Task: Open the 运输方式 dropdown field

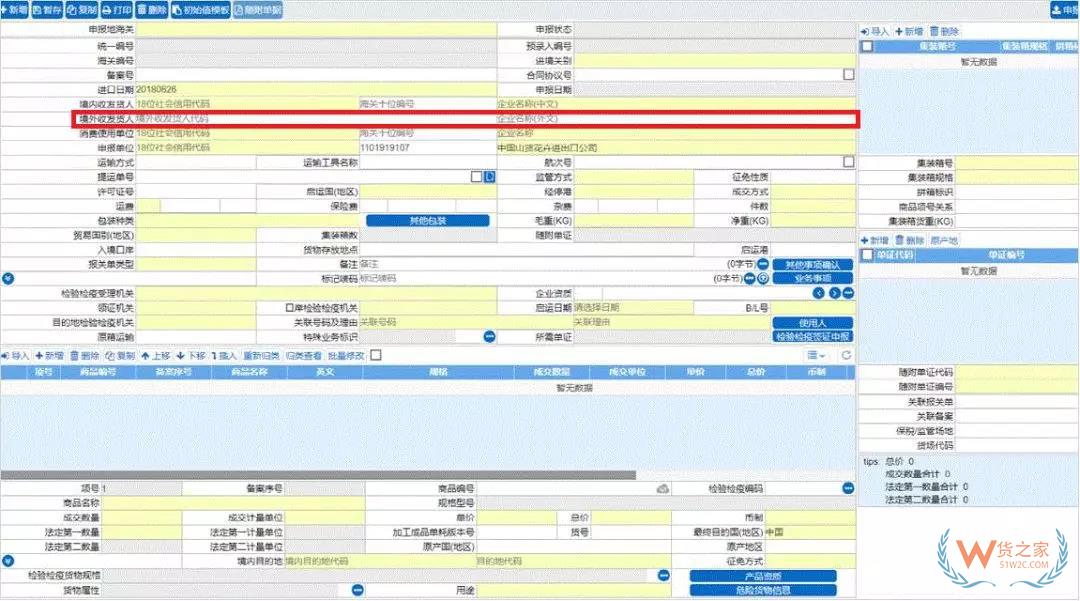Action: coord(196,162)
